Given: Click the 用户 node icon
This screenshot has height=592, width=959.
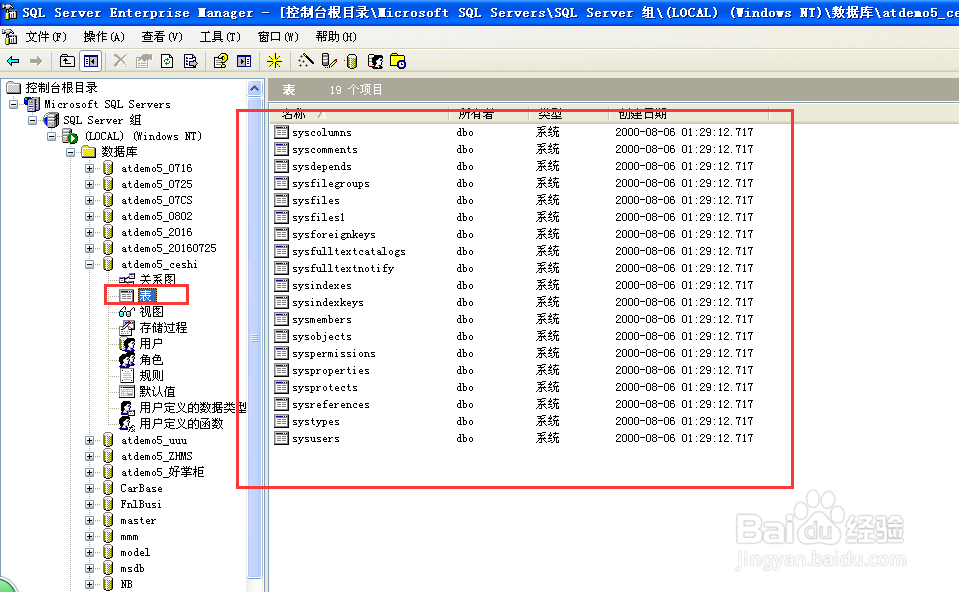Looking at the screenshot, I should [127, 344].
